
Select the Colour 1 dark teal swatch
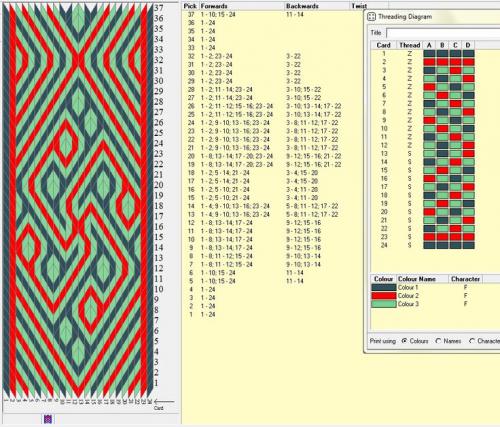click(384, 287)
